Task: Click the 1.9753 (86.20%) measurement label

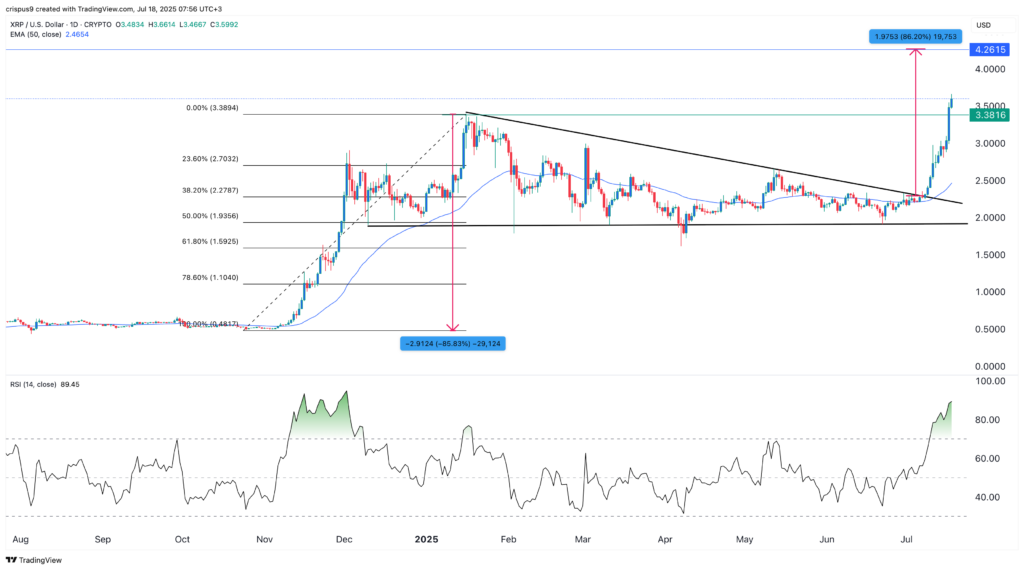Action: pos(915,35)
